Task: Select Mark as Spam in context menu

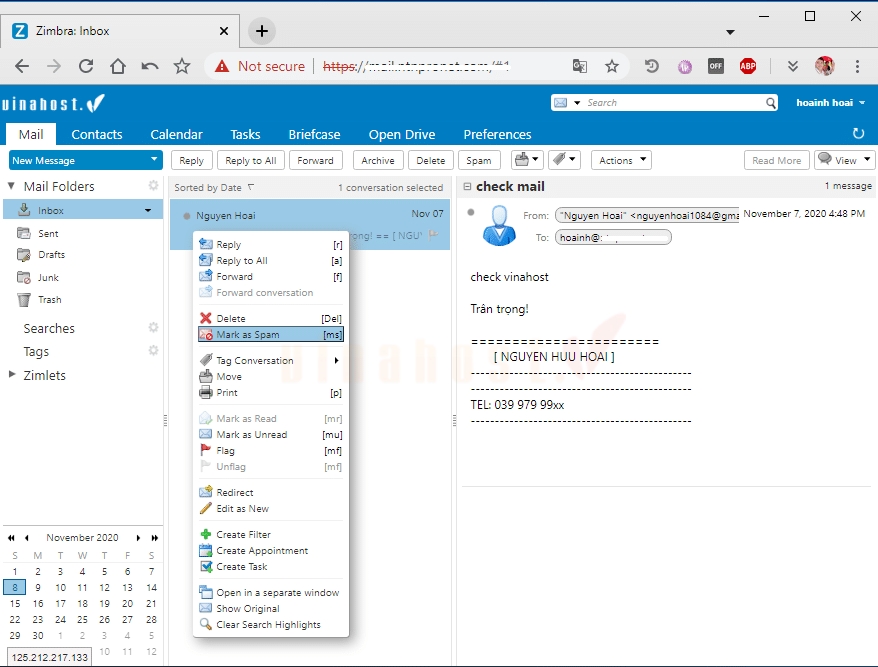Action: (x=271, y=334)
